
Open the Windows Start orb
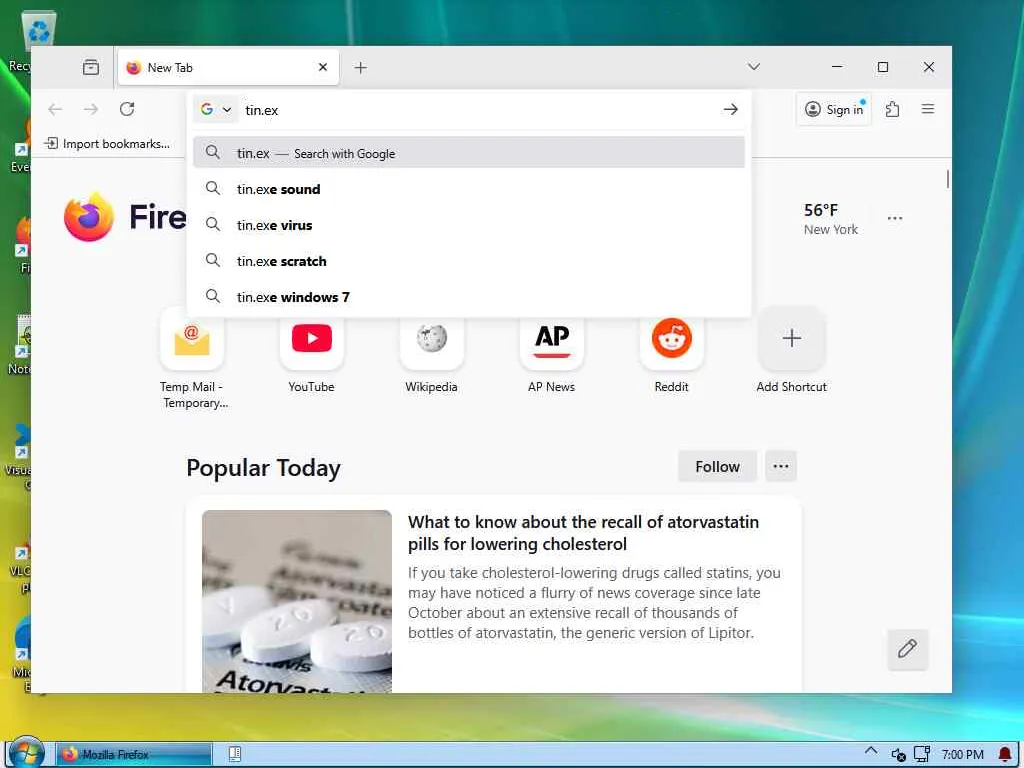(x=26, y=753)
